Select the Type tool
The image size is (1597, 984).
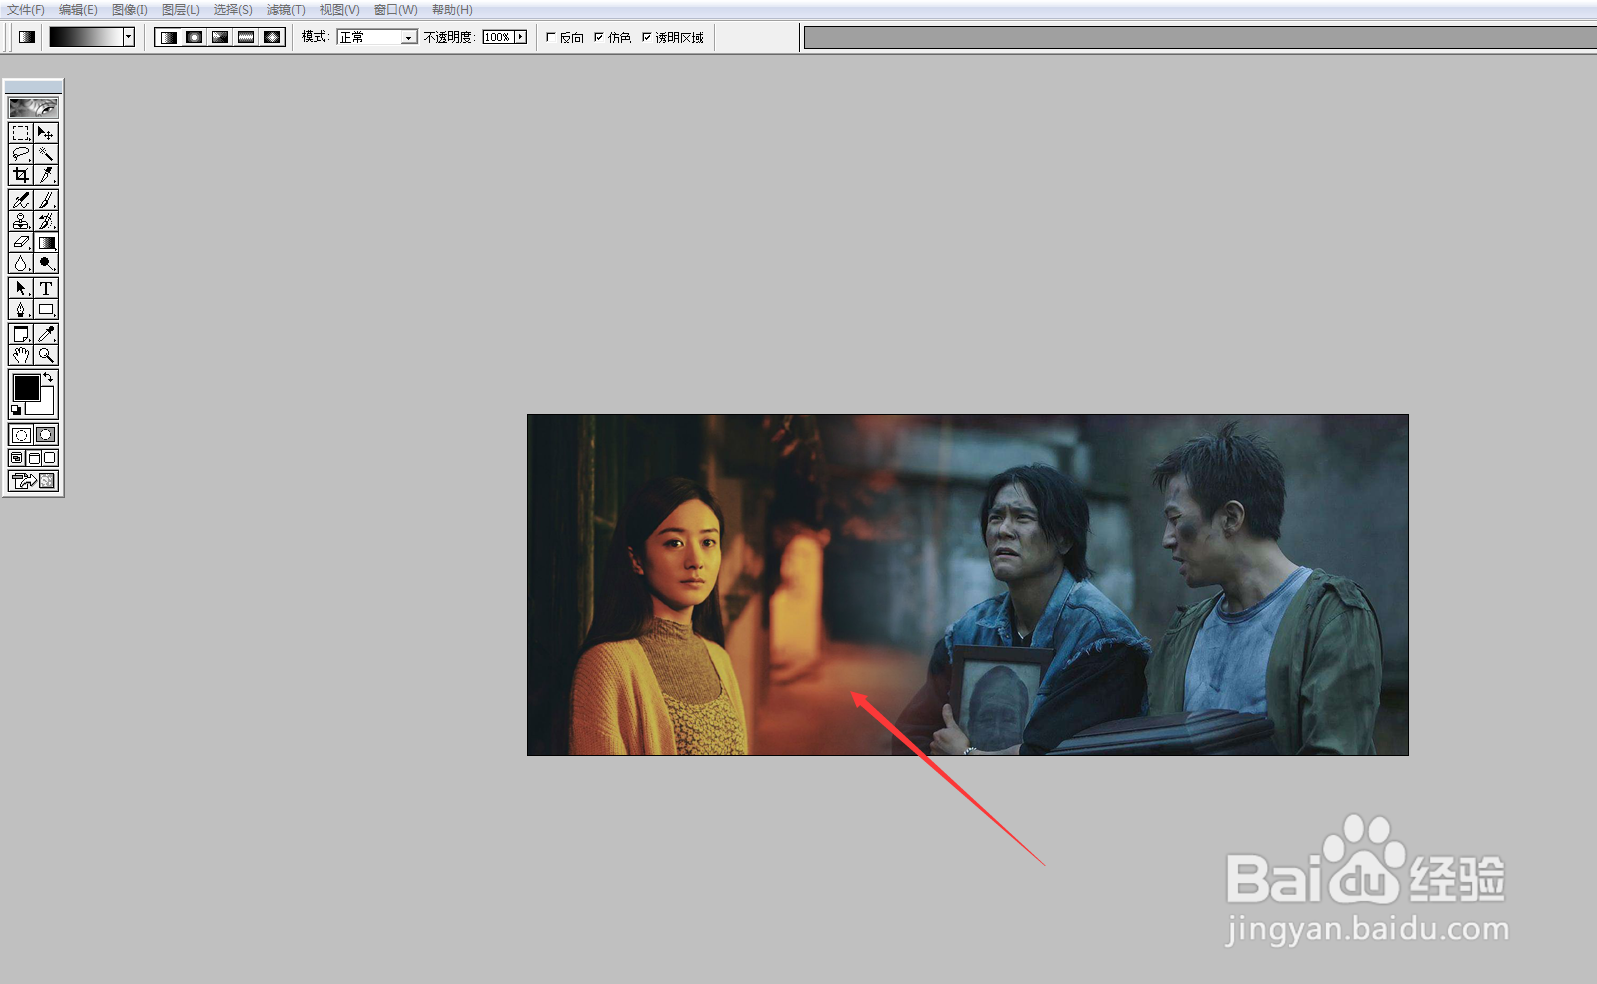tap(46, 288)
